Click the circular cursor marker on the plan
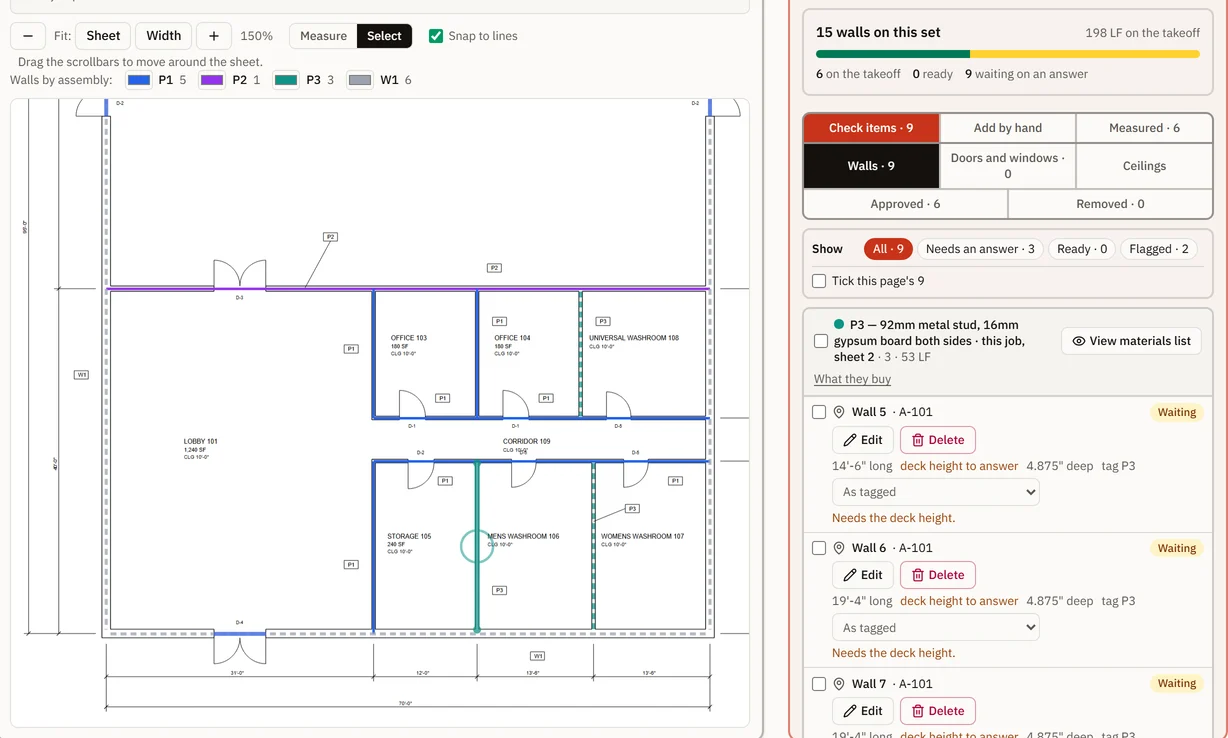The height and width of the screenshot is (738, 1228). [477, 546]
